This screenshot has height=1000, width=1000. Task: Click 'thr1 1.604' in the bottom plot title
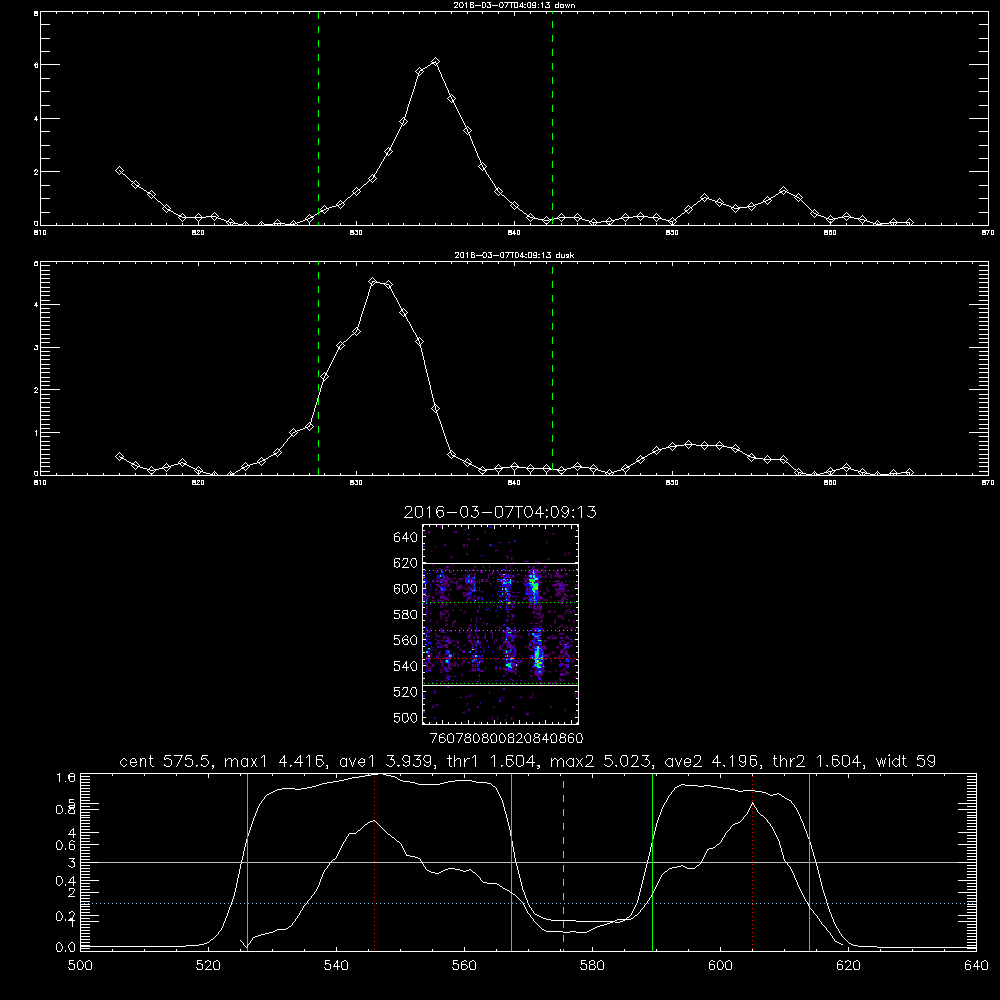[x=489, y=761]
